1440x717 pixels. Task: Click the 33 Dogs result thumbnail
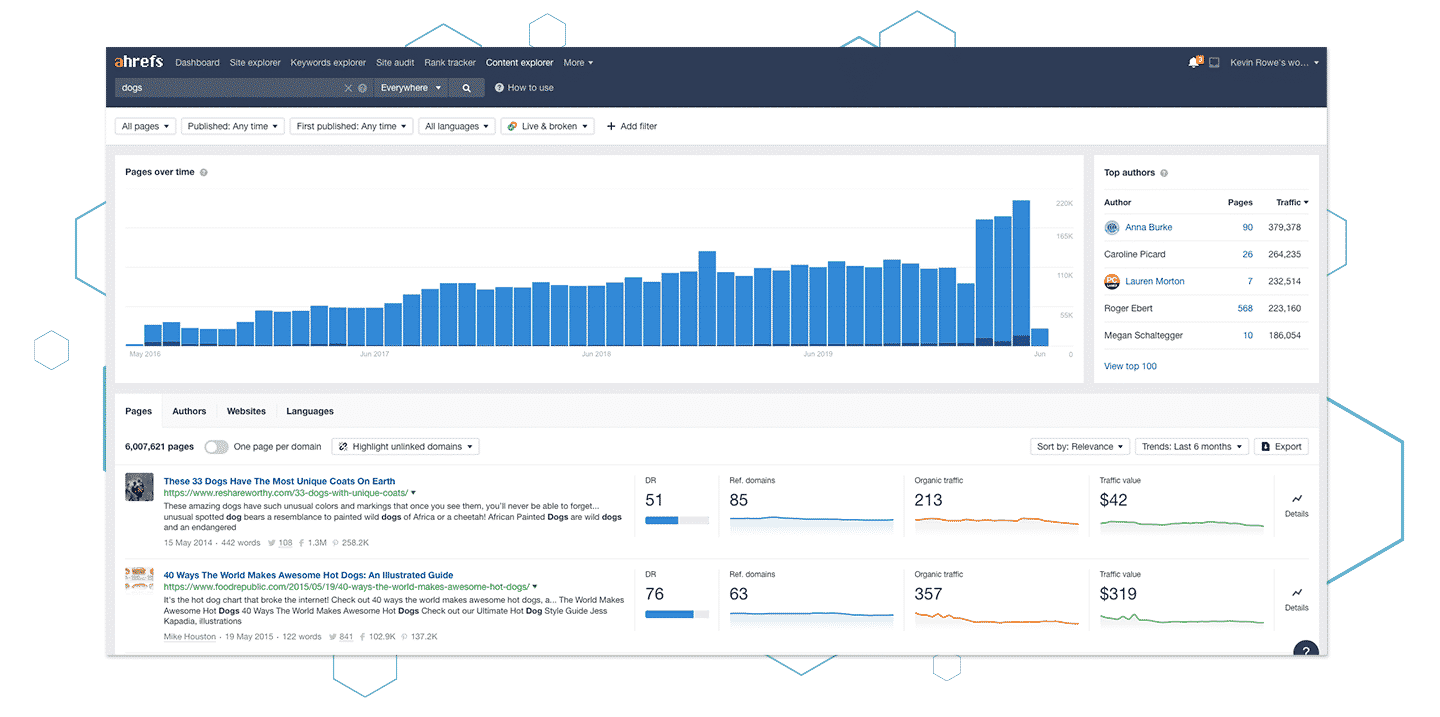tap(139, 487)
